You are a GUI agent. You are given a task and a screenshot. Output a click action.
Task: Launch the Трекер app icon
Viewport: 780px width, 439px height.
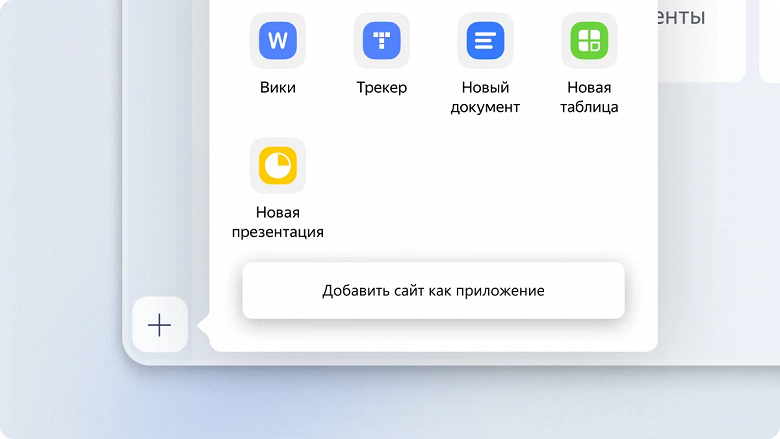pyautogui.click(x=382, y=40)
